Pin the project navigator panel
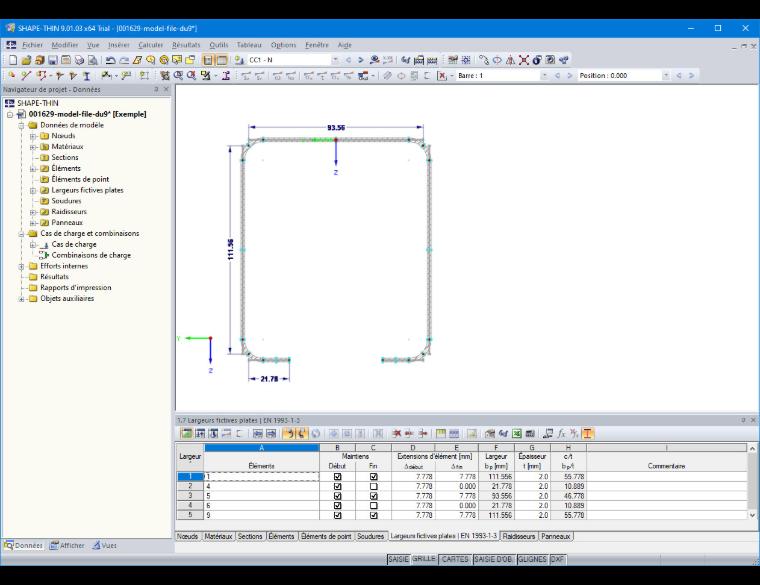 pos(156,90)
